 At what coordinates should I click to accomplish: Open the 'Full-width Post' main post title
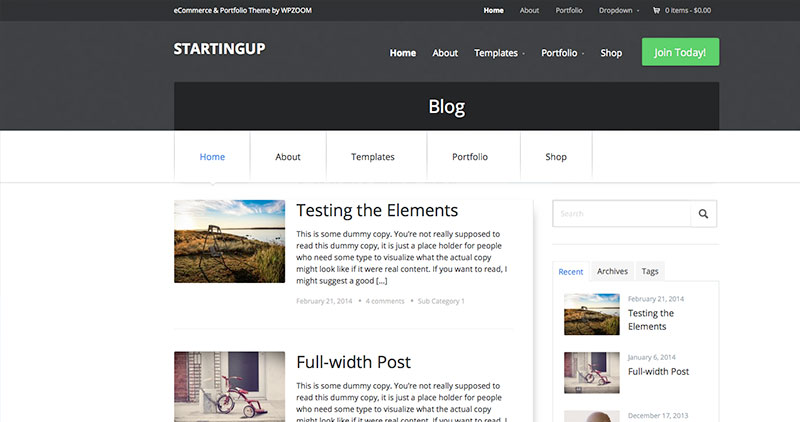click(x=353, y=362)
